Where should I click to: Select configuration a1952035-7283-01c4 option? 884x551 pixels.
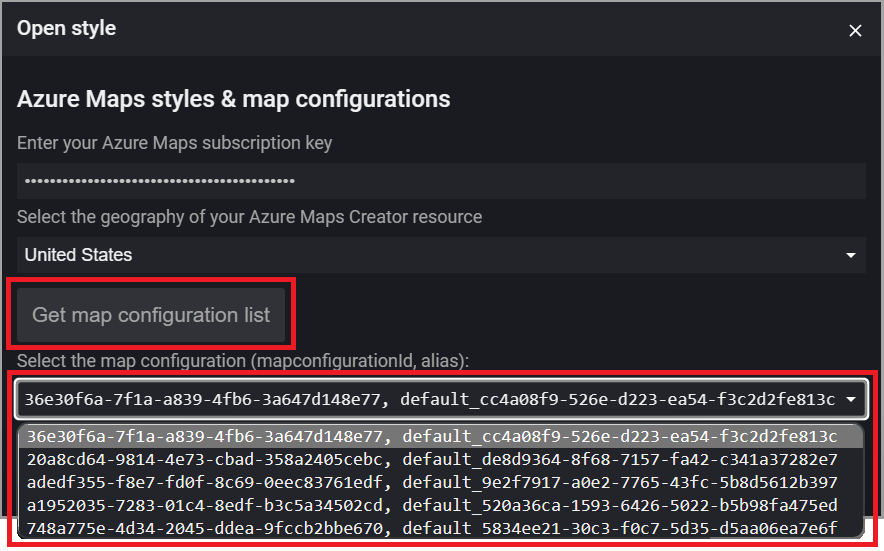(440, 505)
